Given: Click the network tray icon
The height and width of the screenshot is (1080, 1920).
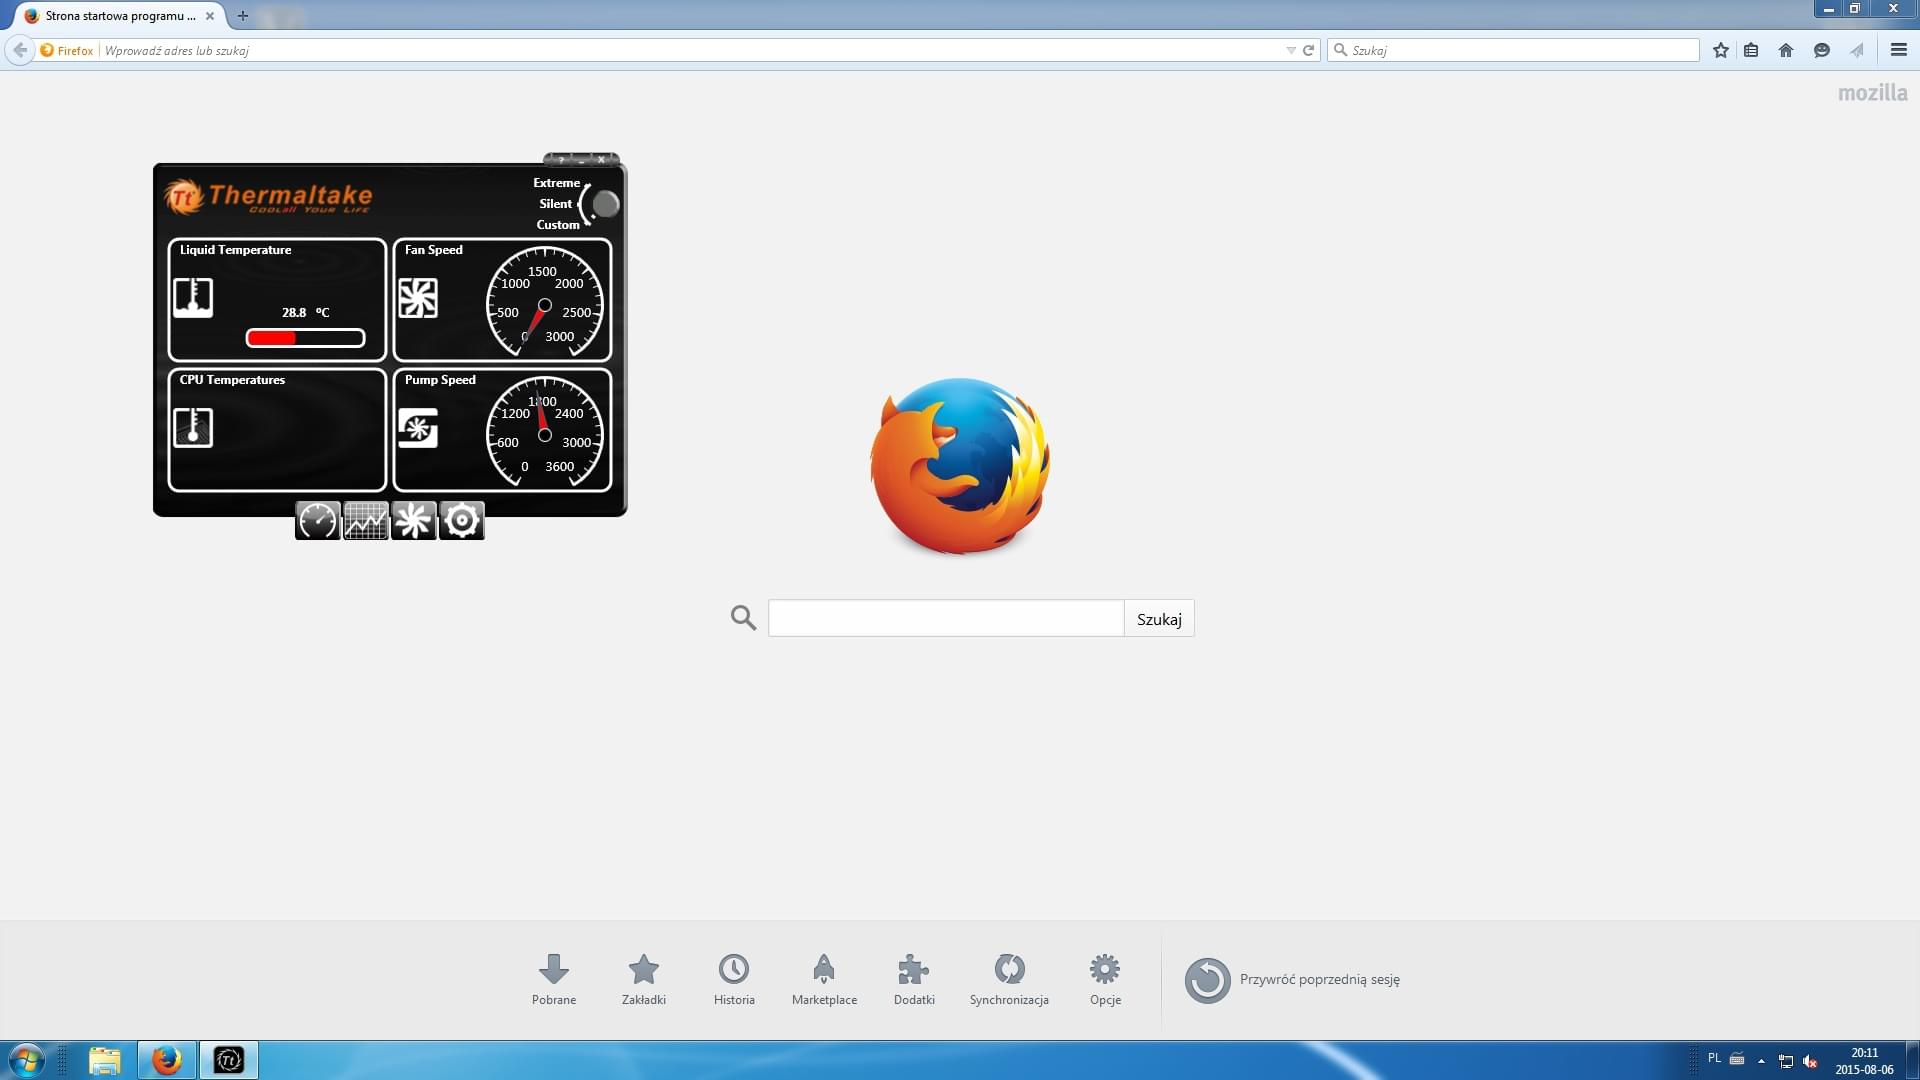Looking at the screenshot, I should [x=1786, y=1061].
